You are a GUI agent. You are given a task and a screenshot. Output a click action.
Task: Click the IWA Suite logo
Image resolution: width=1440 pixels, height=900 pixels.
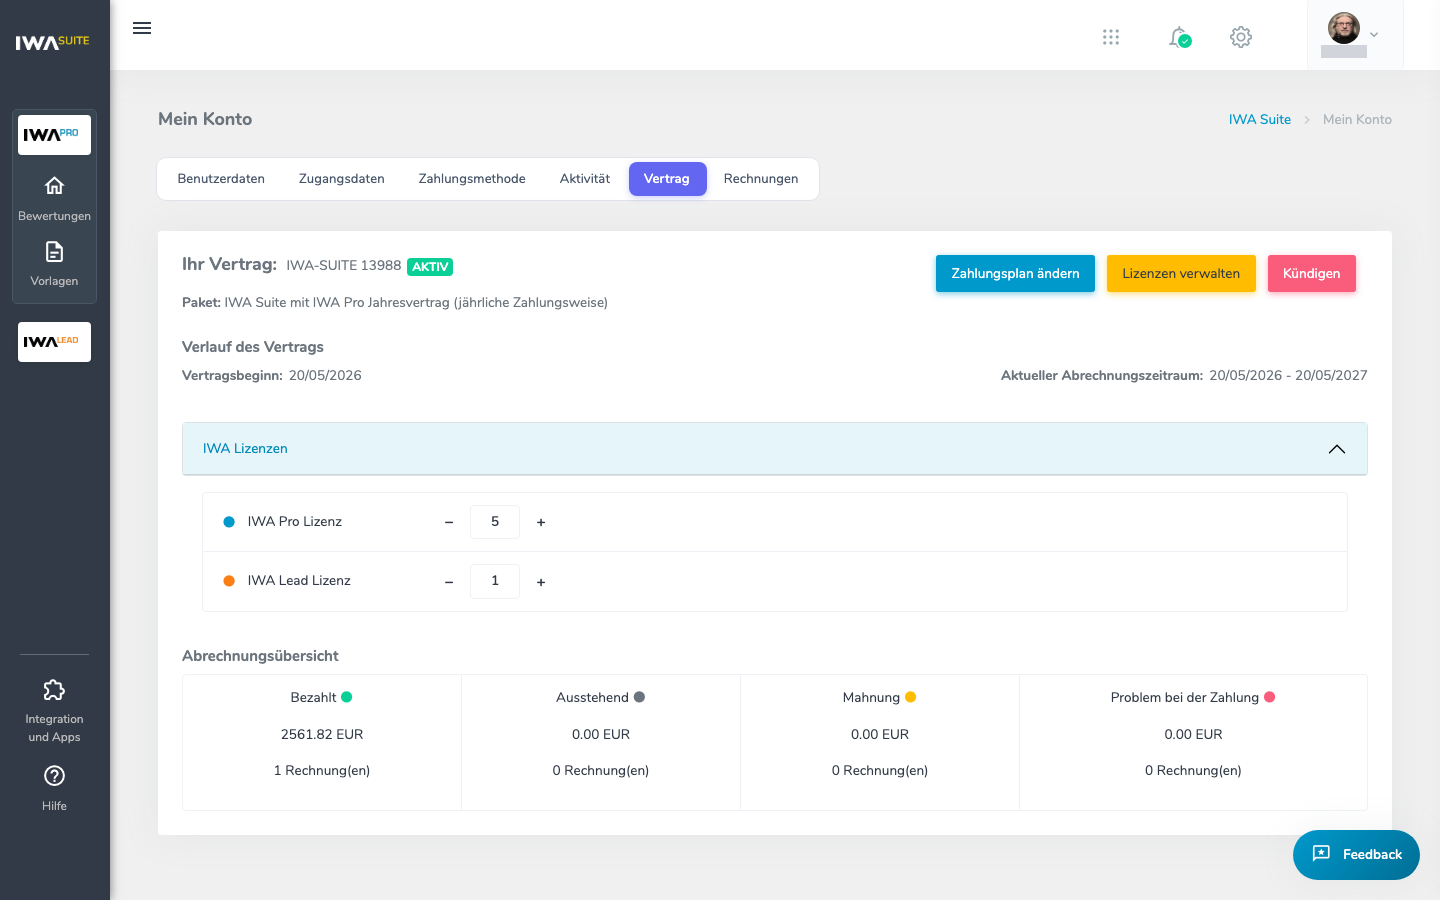pyautogui.click(x=53, y=42)
